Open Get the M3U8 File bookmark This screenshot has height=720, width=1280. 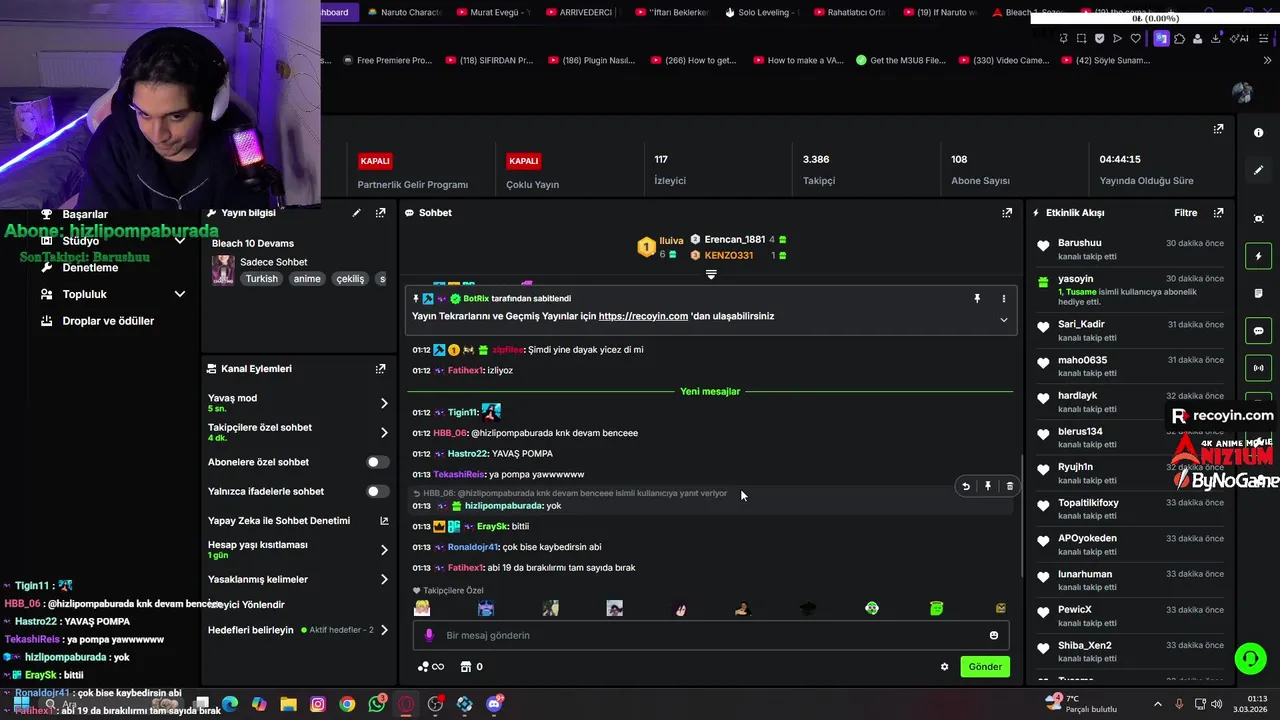900,60
